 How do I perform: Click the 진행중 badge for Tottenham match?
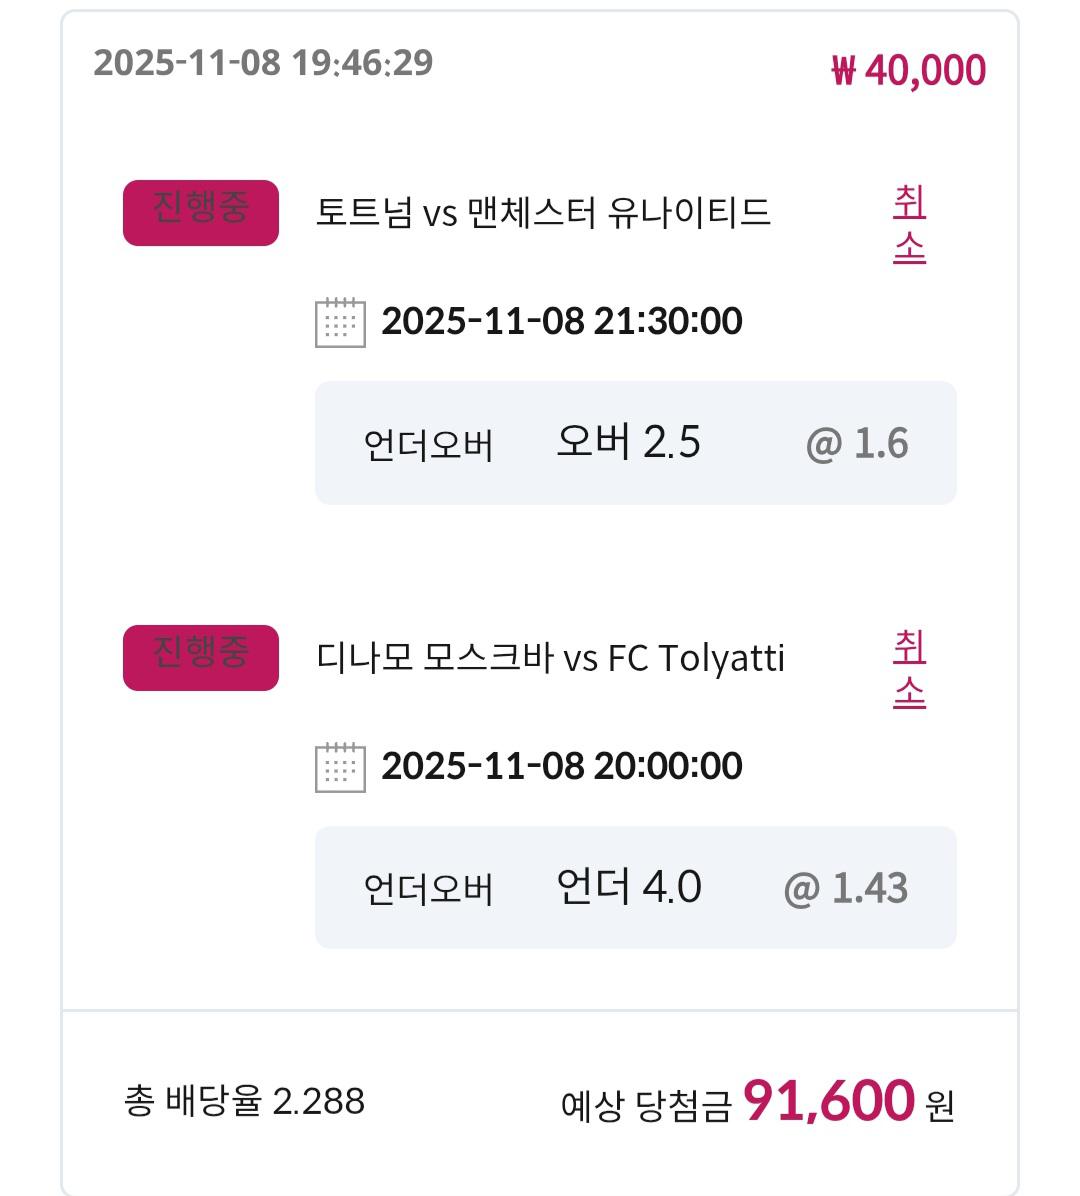(201, 212)
